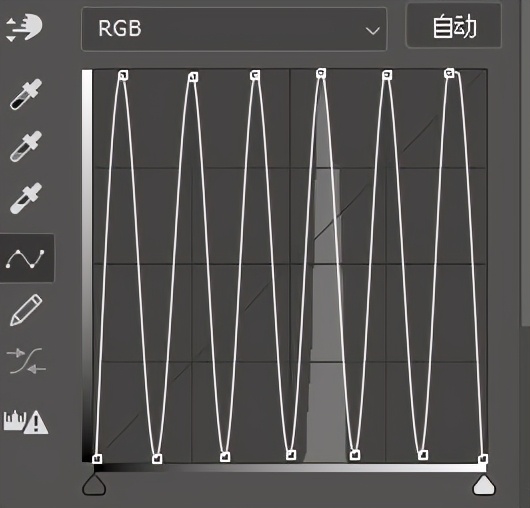Click the white input slider triangle
Screen dimensions: 530x508
click(x=484, y=485)
